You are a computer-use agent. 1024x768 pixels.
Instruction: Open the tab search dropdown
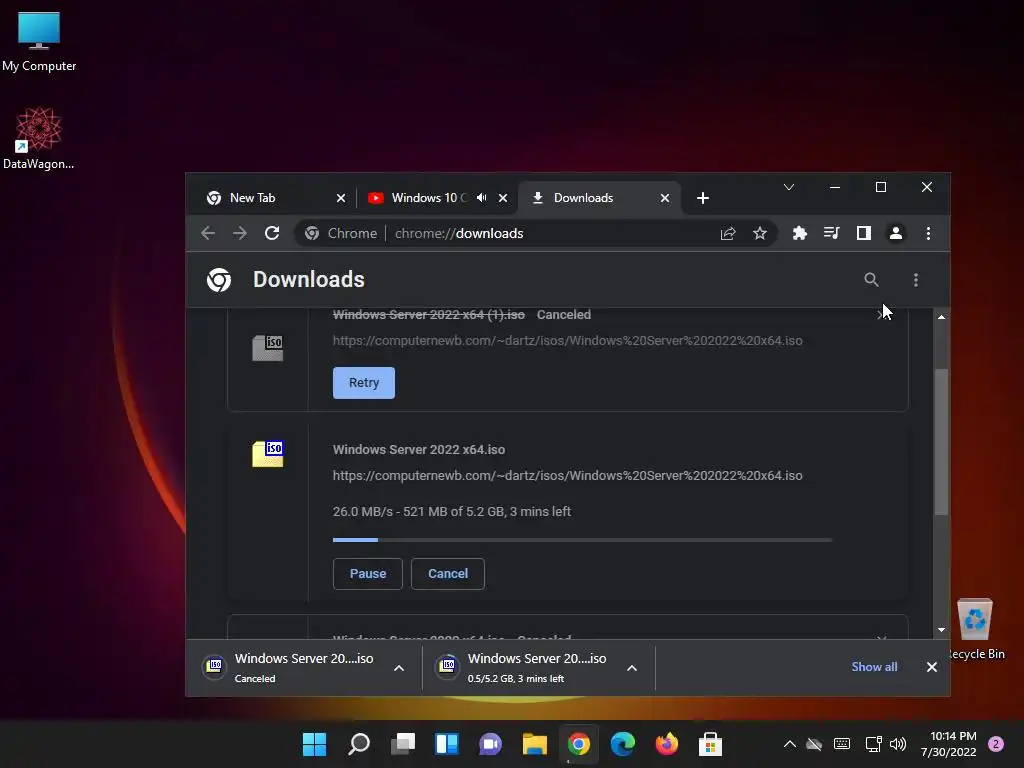789,187
